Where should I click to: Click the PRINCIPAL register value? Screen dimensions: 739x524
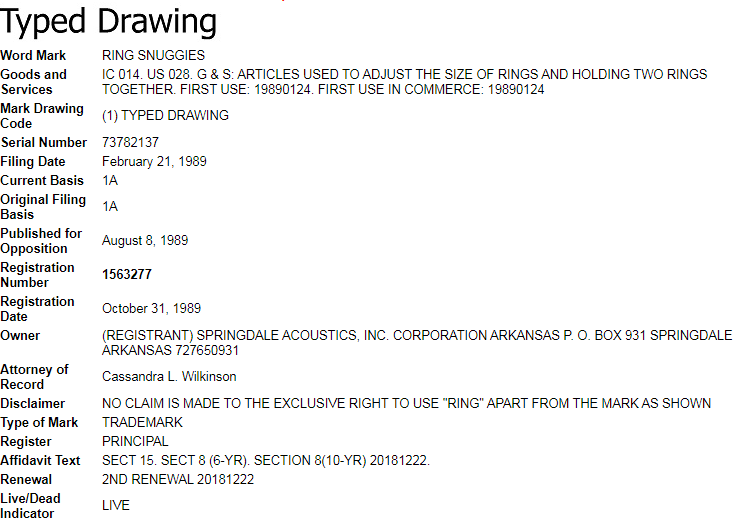click(x=135, y=442)
